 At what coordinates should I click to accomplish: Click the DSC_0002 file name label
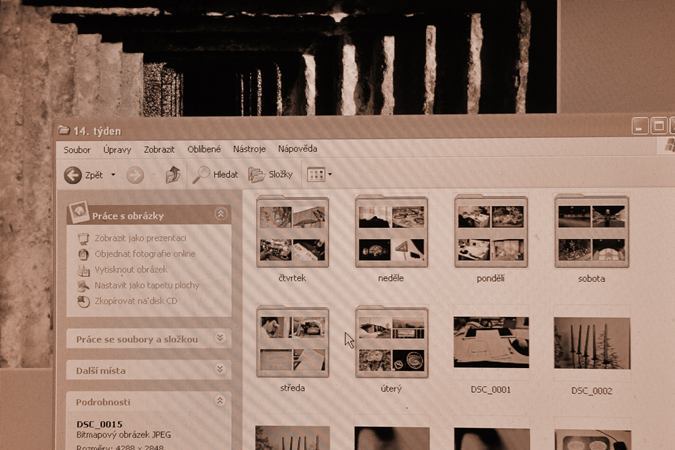(x=591, y=391)
